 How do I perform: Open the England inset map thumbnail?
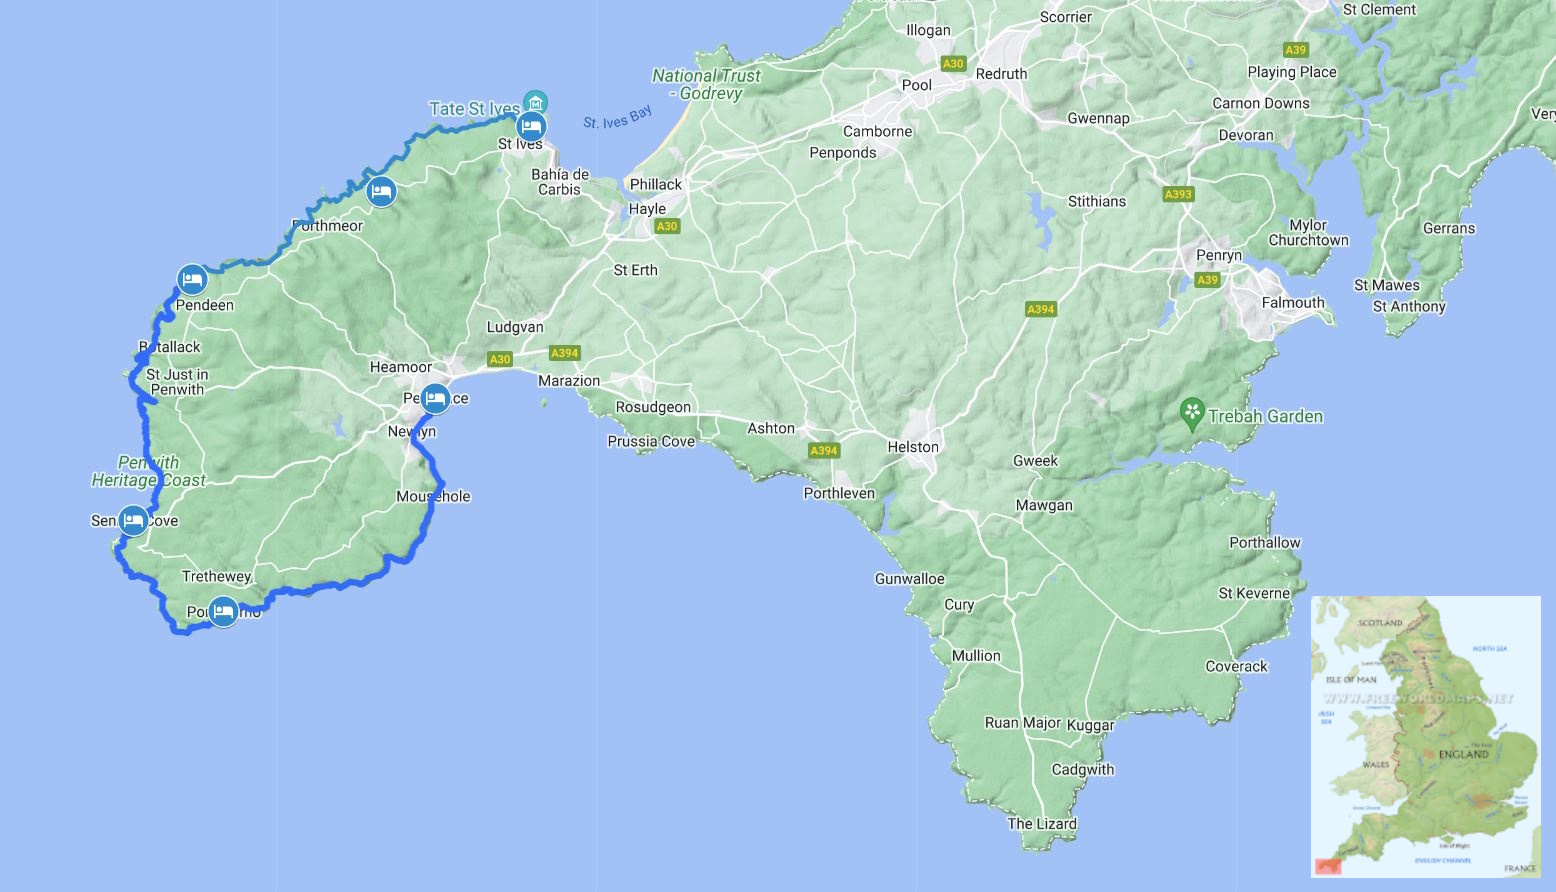point(1426,737)
